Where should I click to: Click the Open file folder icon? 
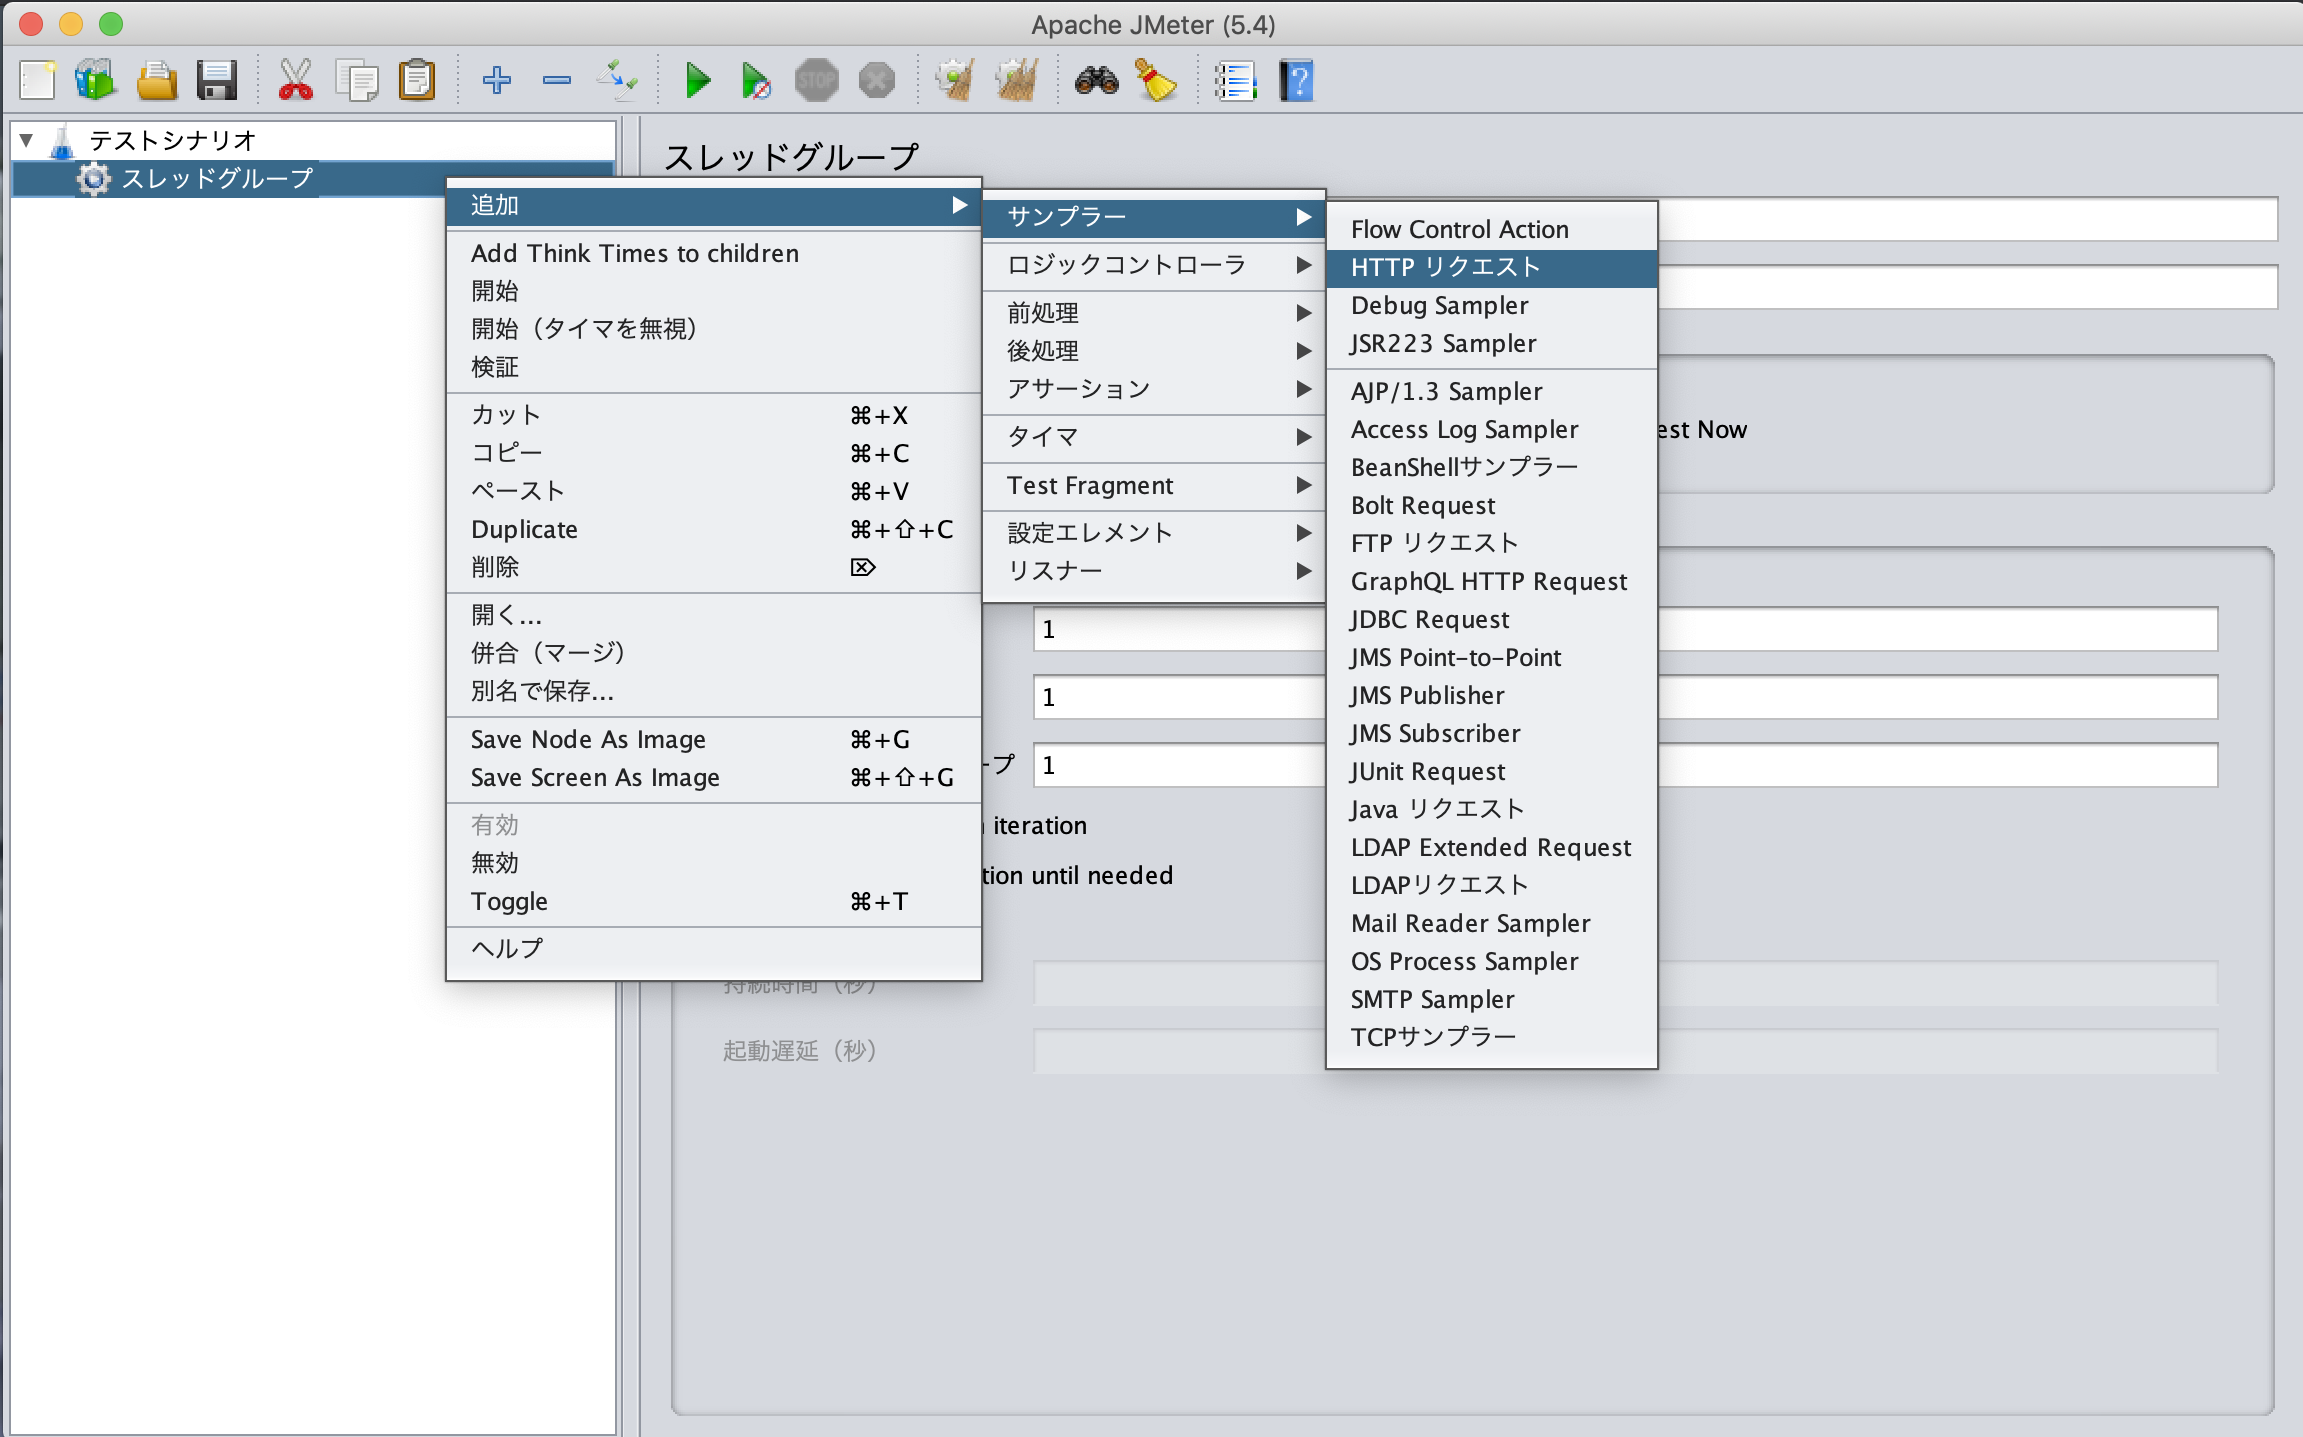[156, 80]
